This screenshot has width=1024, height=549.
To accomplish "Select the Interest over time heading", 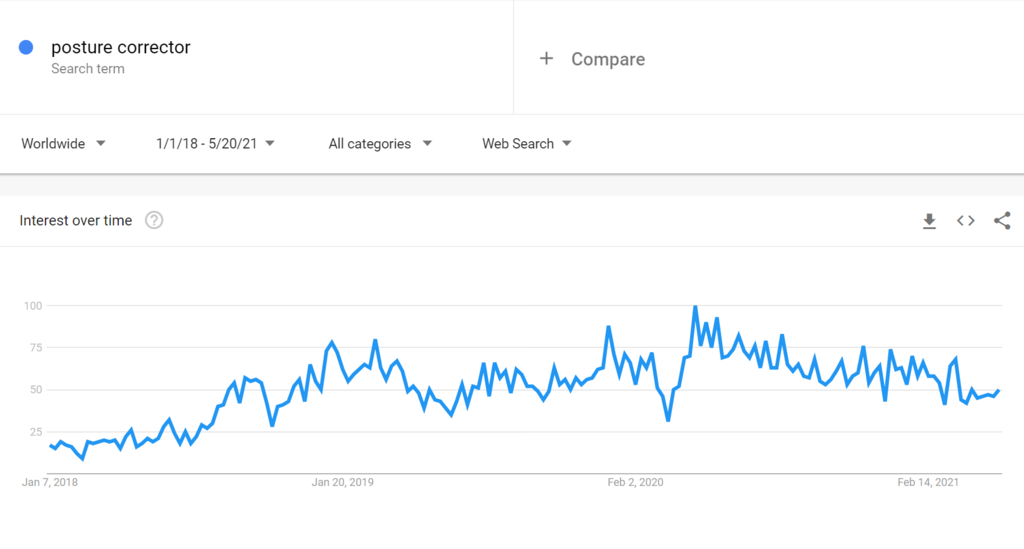I will [76, 221].
